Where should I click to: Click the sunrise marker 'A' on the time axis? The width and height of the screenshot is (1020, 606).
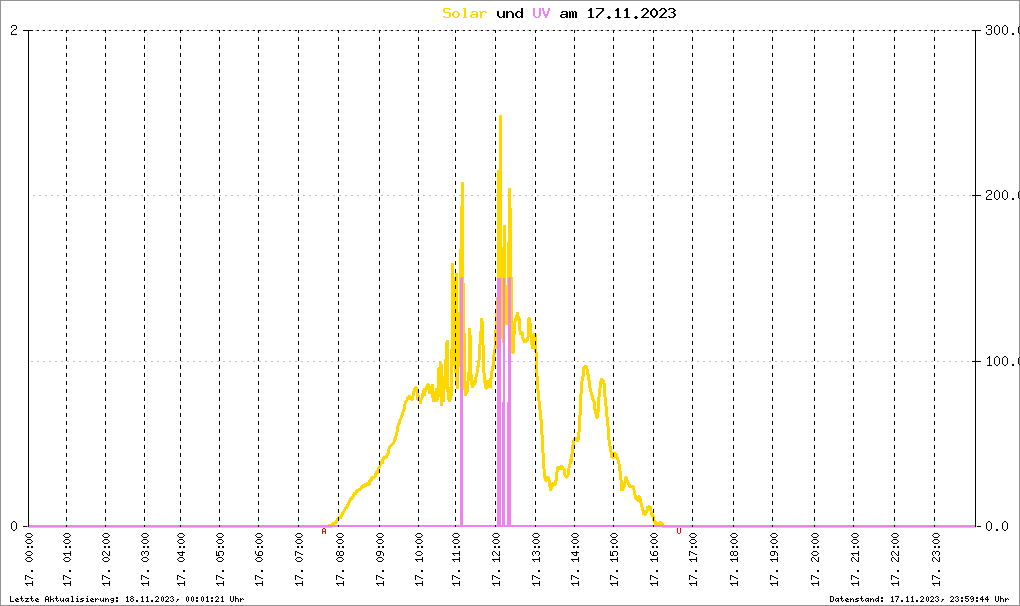(323, 531)
